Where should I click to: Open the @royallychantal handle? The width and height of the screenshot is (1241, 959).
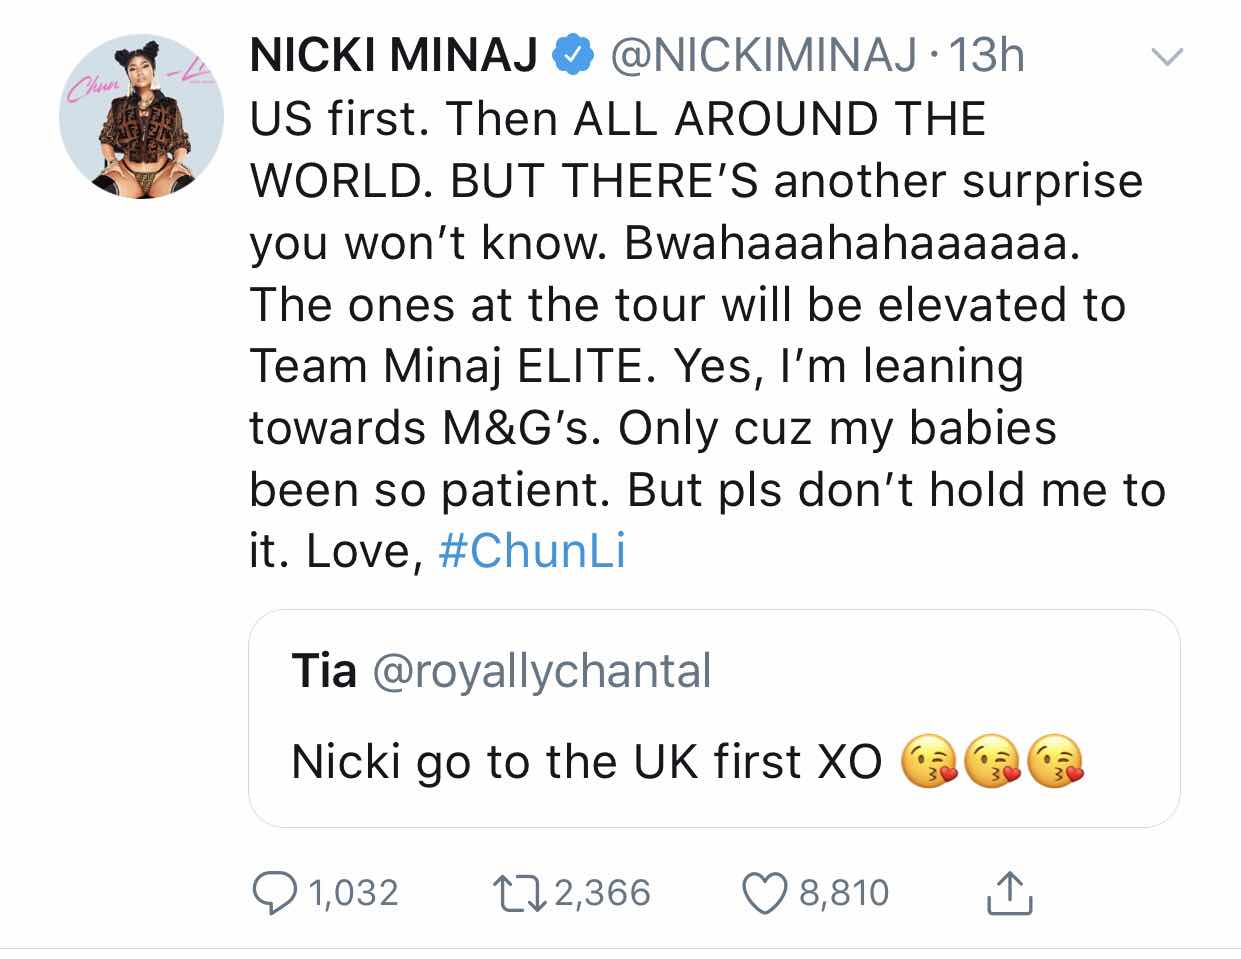point(541,671)
